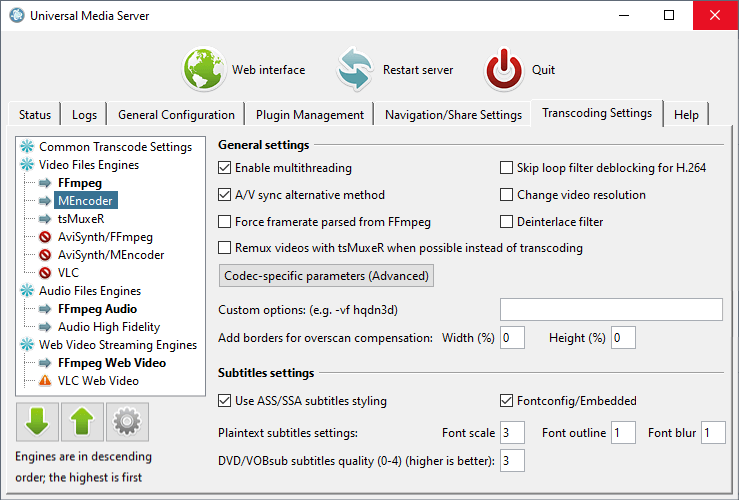Move engine down with green down arrow
Image resolution: width=739 pixels, height=500 pixels.
pos(37,422)
